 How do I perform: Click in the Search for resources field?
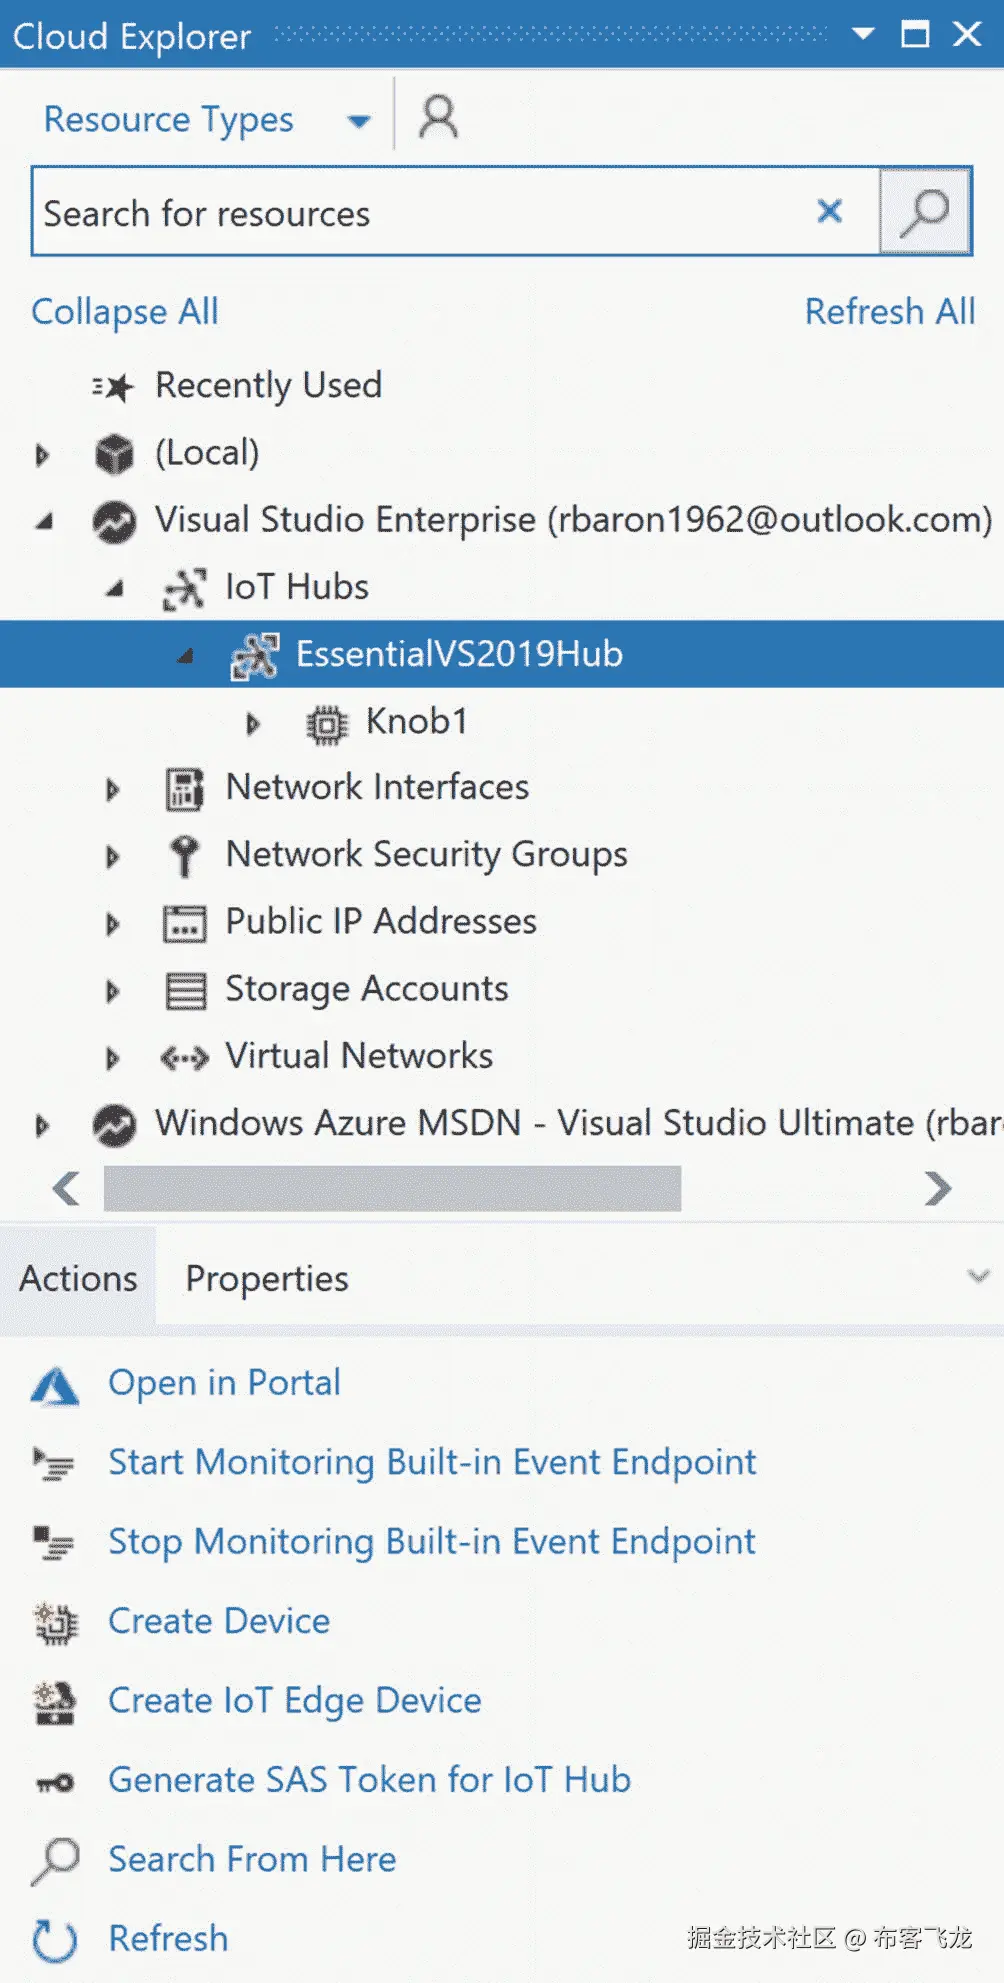tap(420, 213)
